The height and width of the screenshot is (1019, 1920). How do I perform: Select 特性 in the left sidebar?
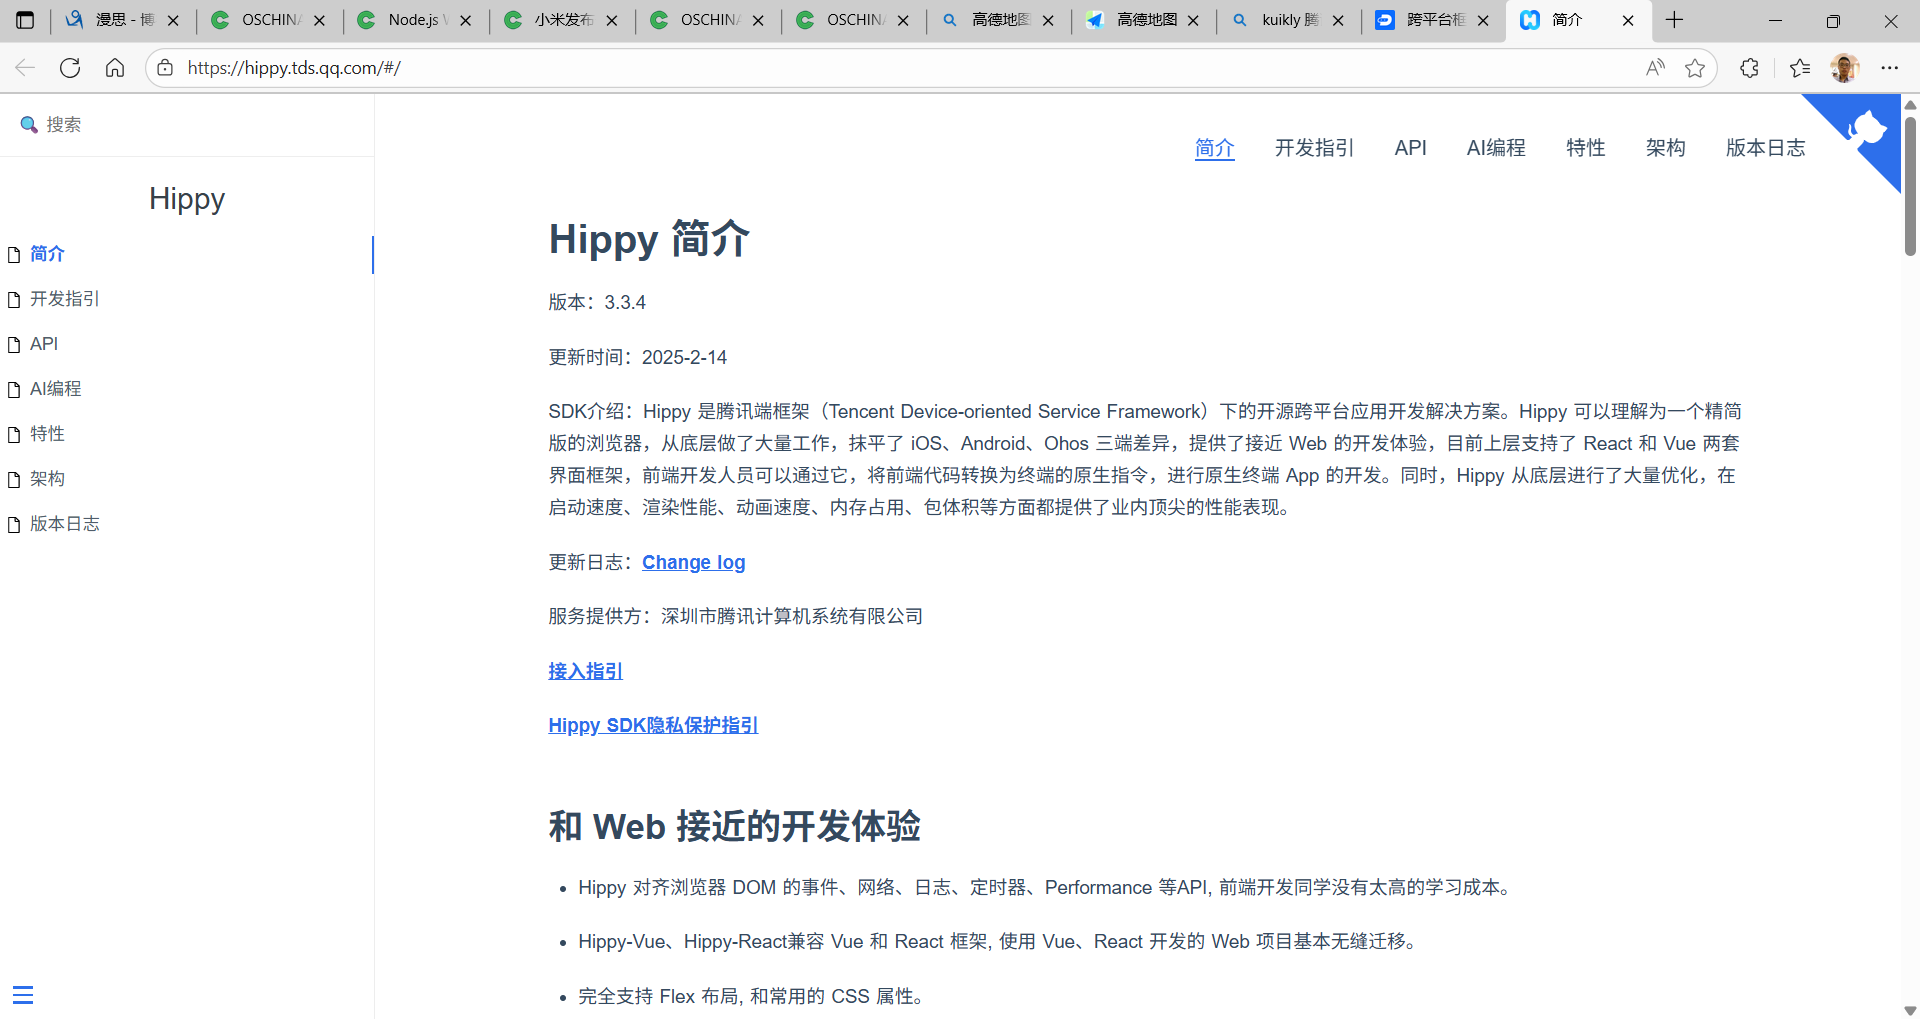[x=47, y=434]
